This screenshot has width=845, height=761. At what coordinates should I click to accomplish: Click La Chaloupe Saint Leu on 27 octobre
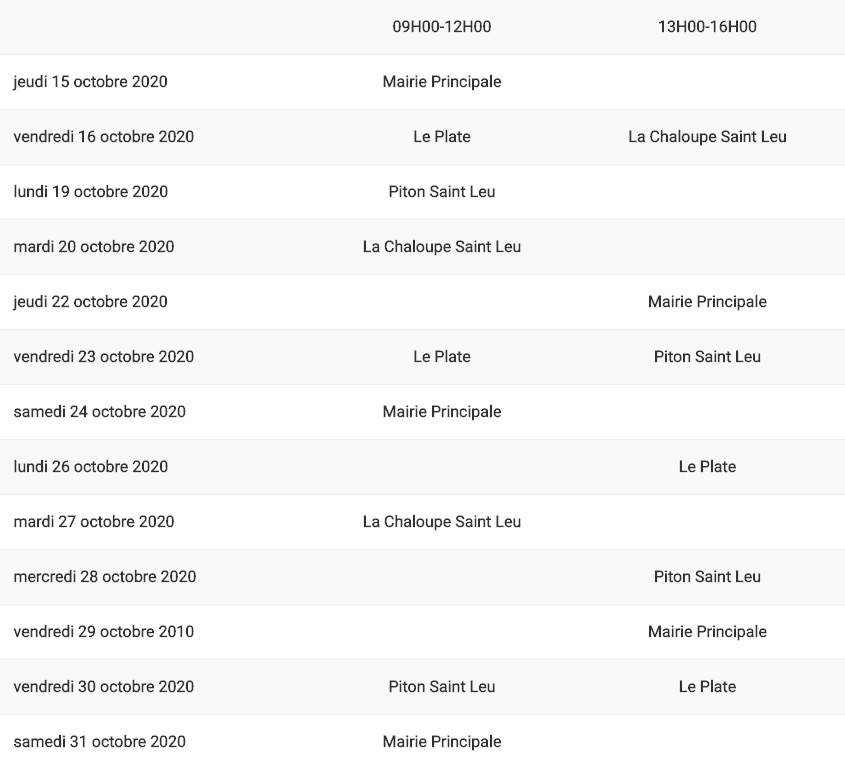coord(441,522)
